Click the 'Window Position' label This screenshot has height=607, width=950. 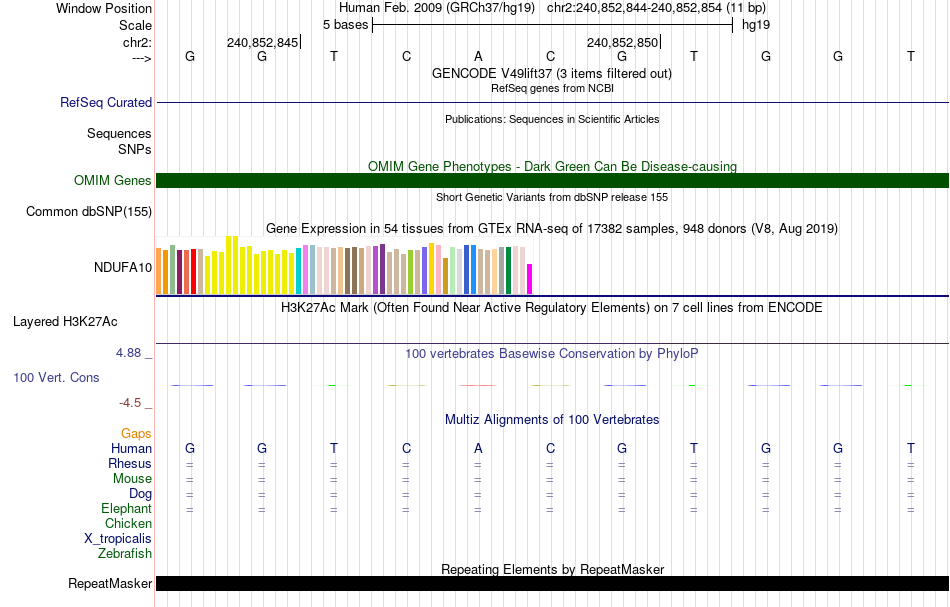[x=104, y=8]
